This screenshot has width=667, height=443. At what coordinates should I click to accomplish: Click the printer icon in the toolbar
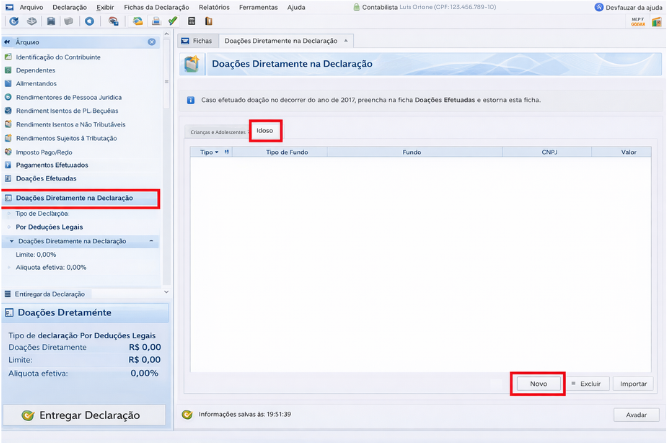coord(156,20)
